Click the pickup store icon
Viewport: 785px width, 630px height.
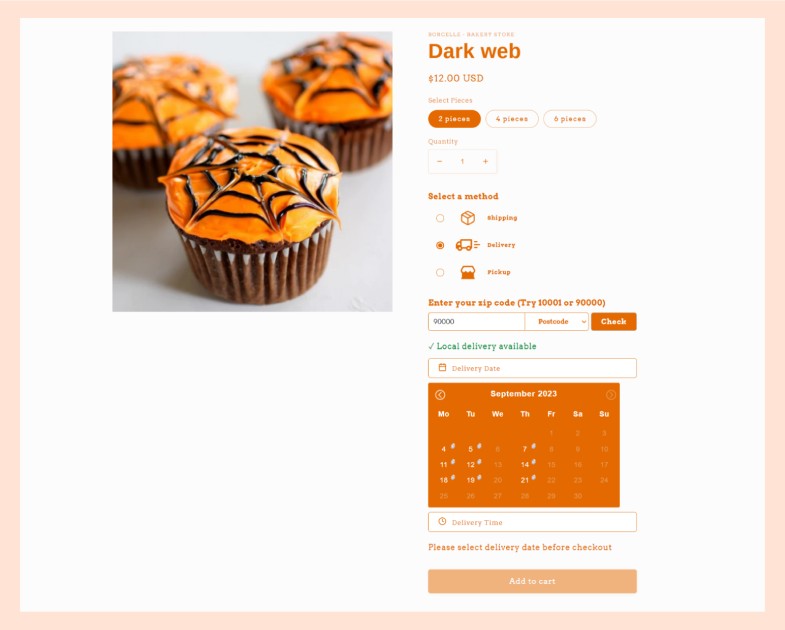[468, 272]
